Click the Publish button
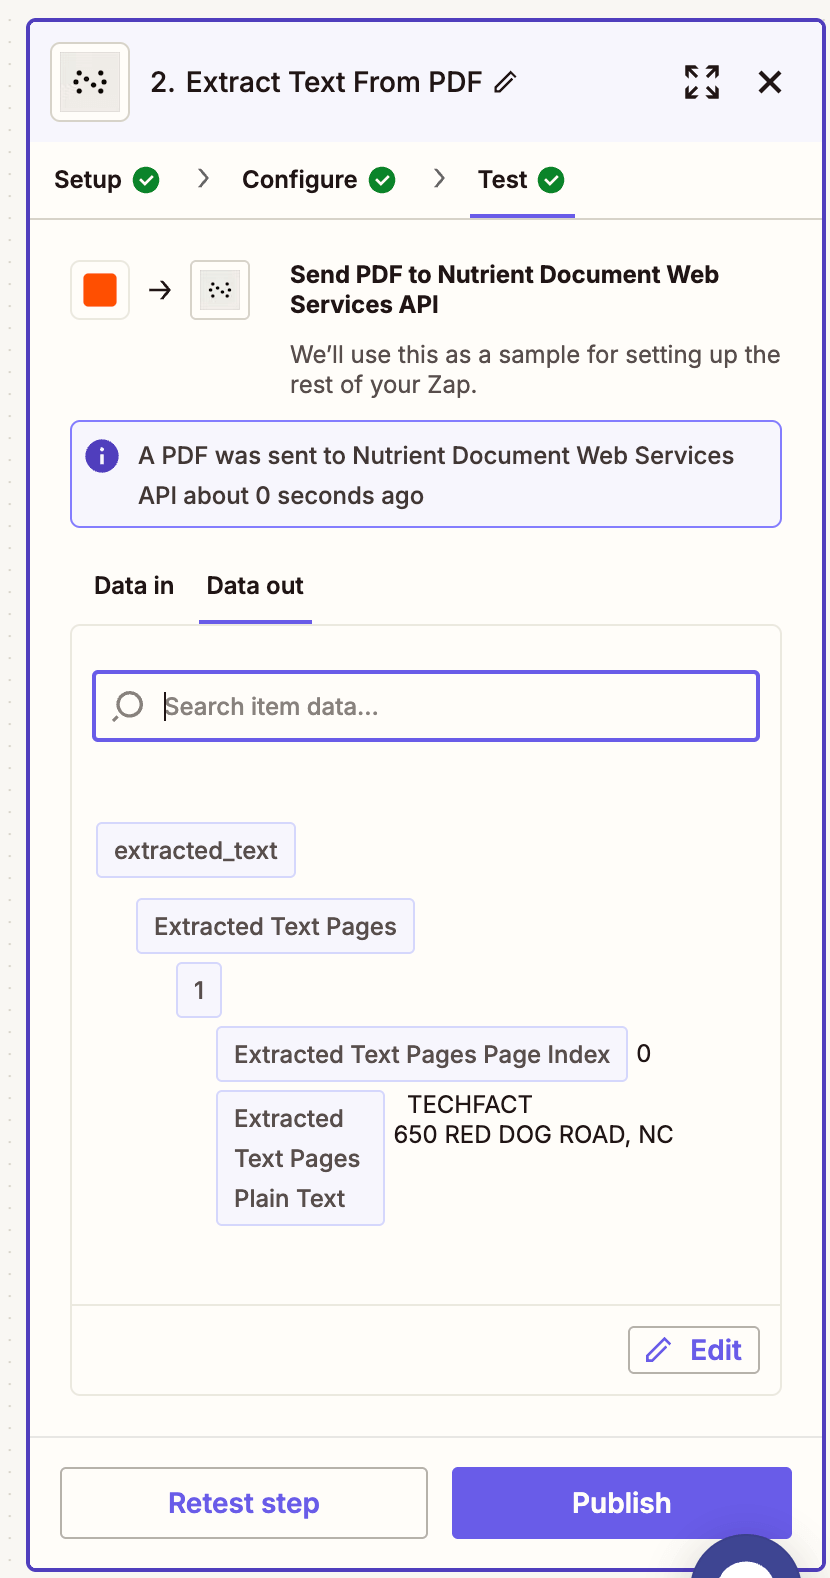The height and width of the screenshot is (1578, 830). click(x=621, y=1503)
